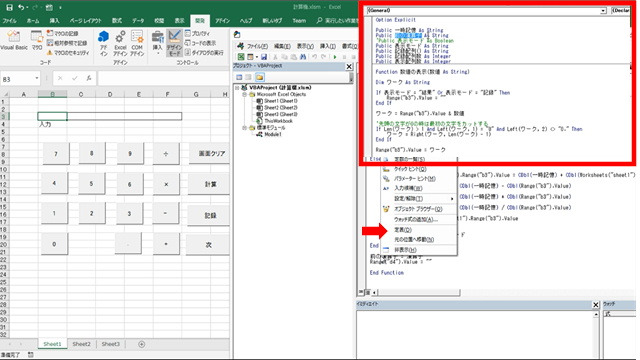Click the green Run macro play icon
640x360 pixels.
tap(335, 57)
